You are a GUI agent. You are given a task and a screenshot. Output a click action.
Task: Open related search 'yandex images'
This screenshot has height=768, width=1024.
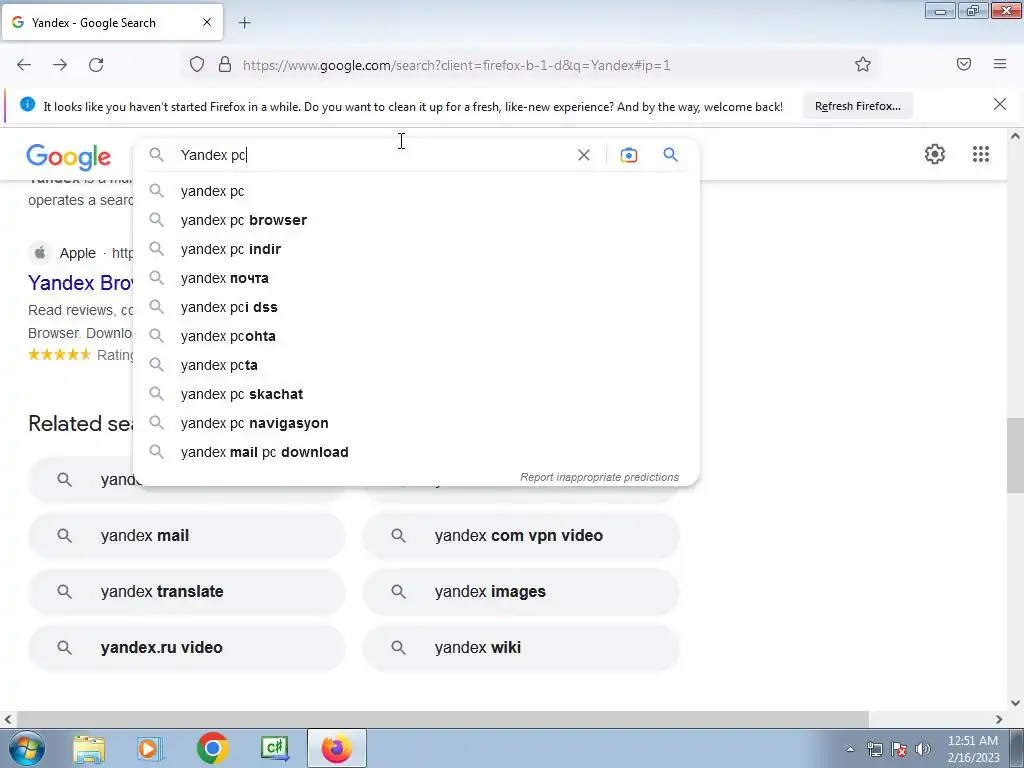[521, 592]
